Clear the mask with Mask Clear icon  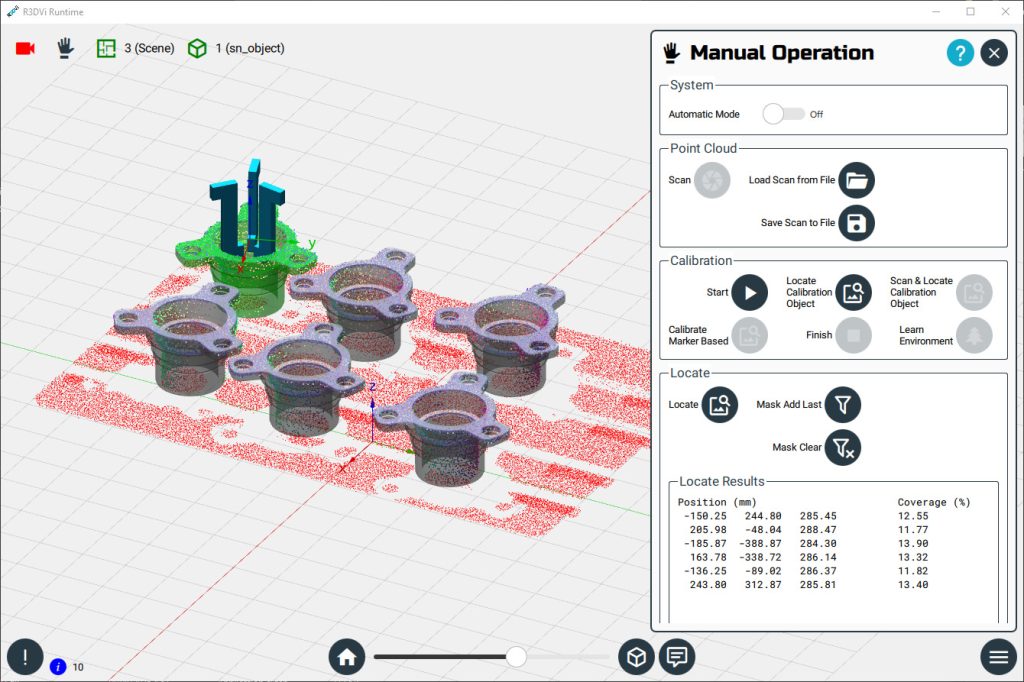click(x=842, y=448)
